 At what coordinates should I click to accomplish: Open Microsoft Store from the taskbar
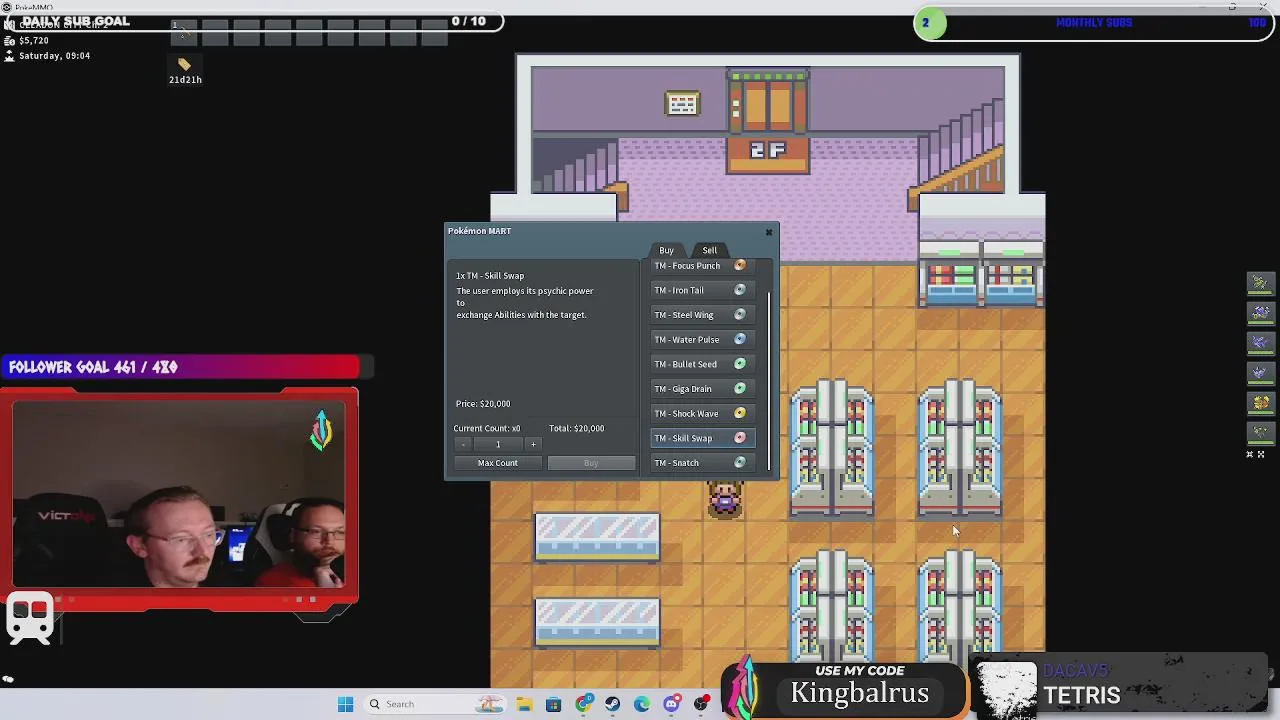[554, 704]
